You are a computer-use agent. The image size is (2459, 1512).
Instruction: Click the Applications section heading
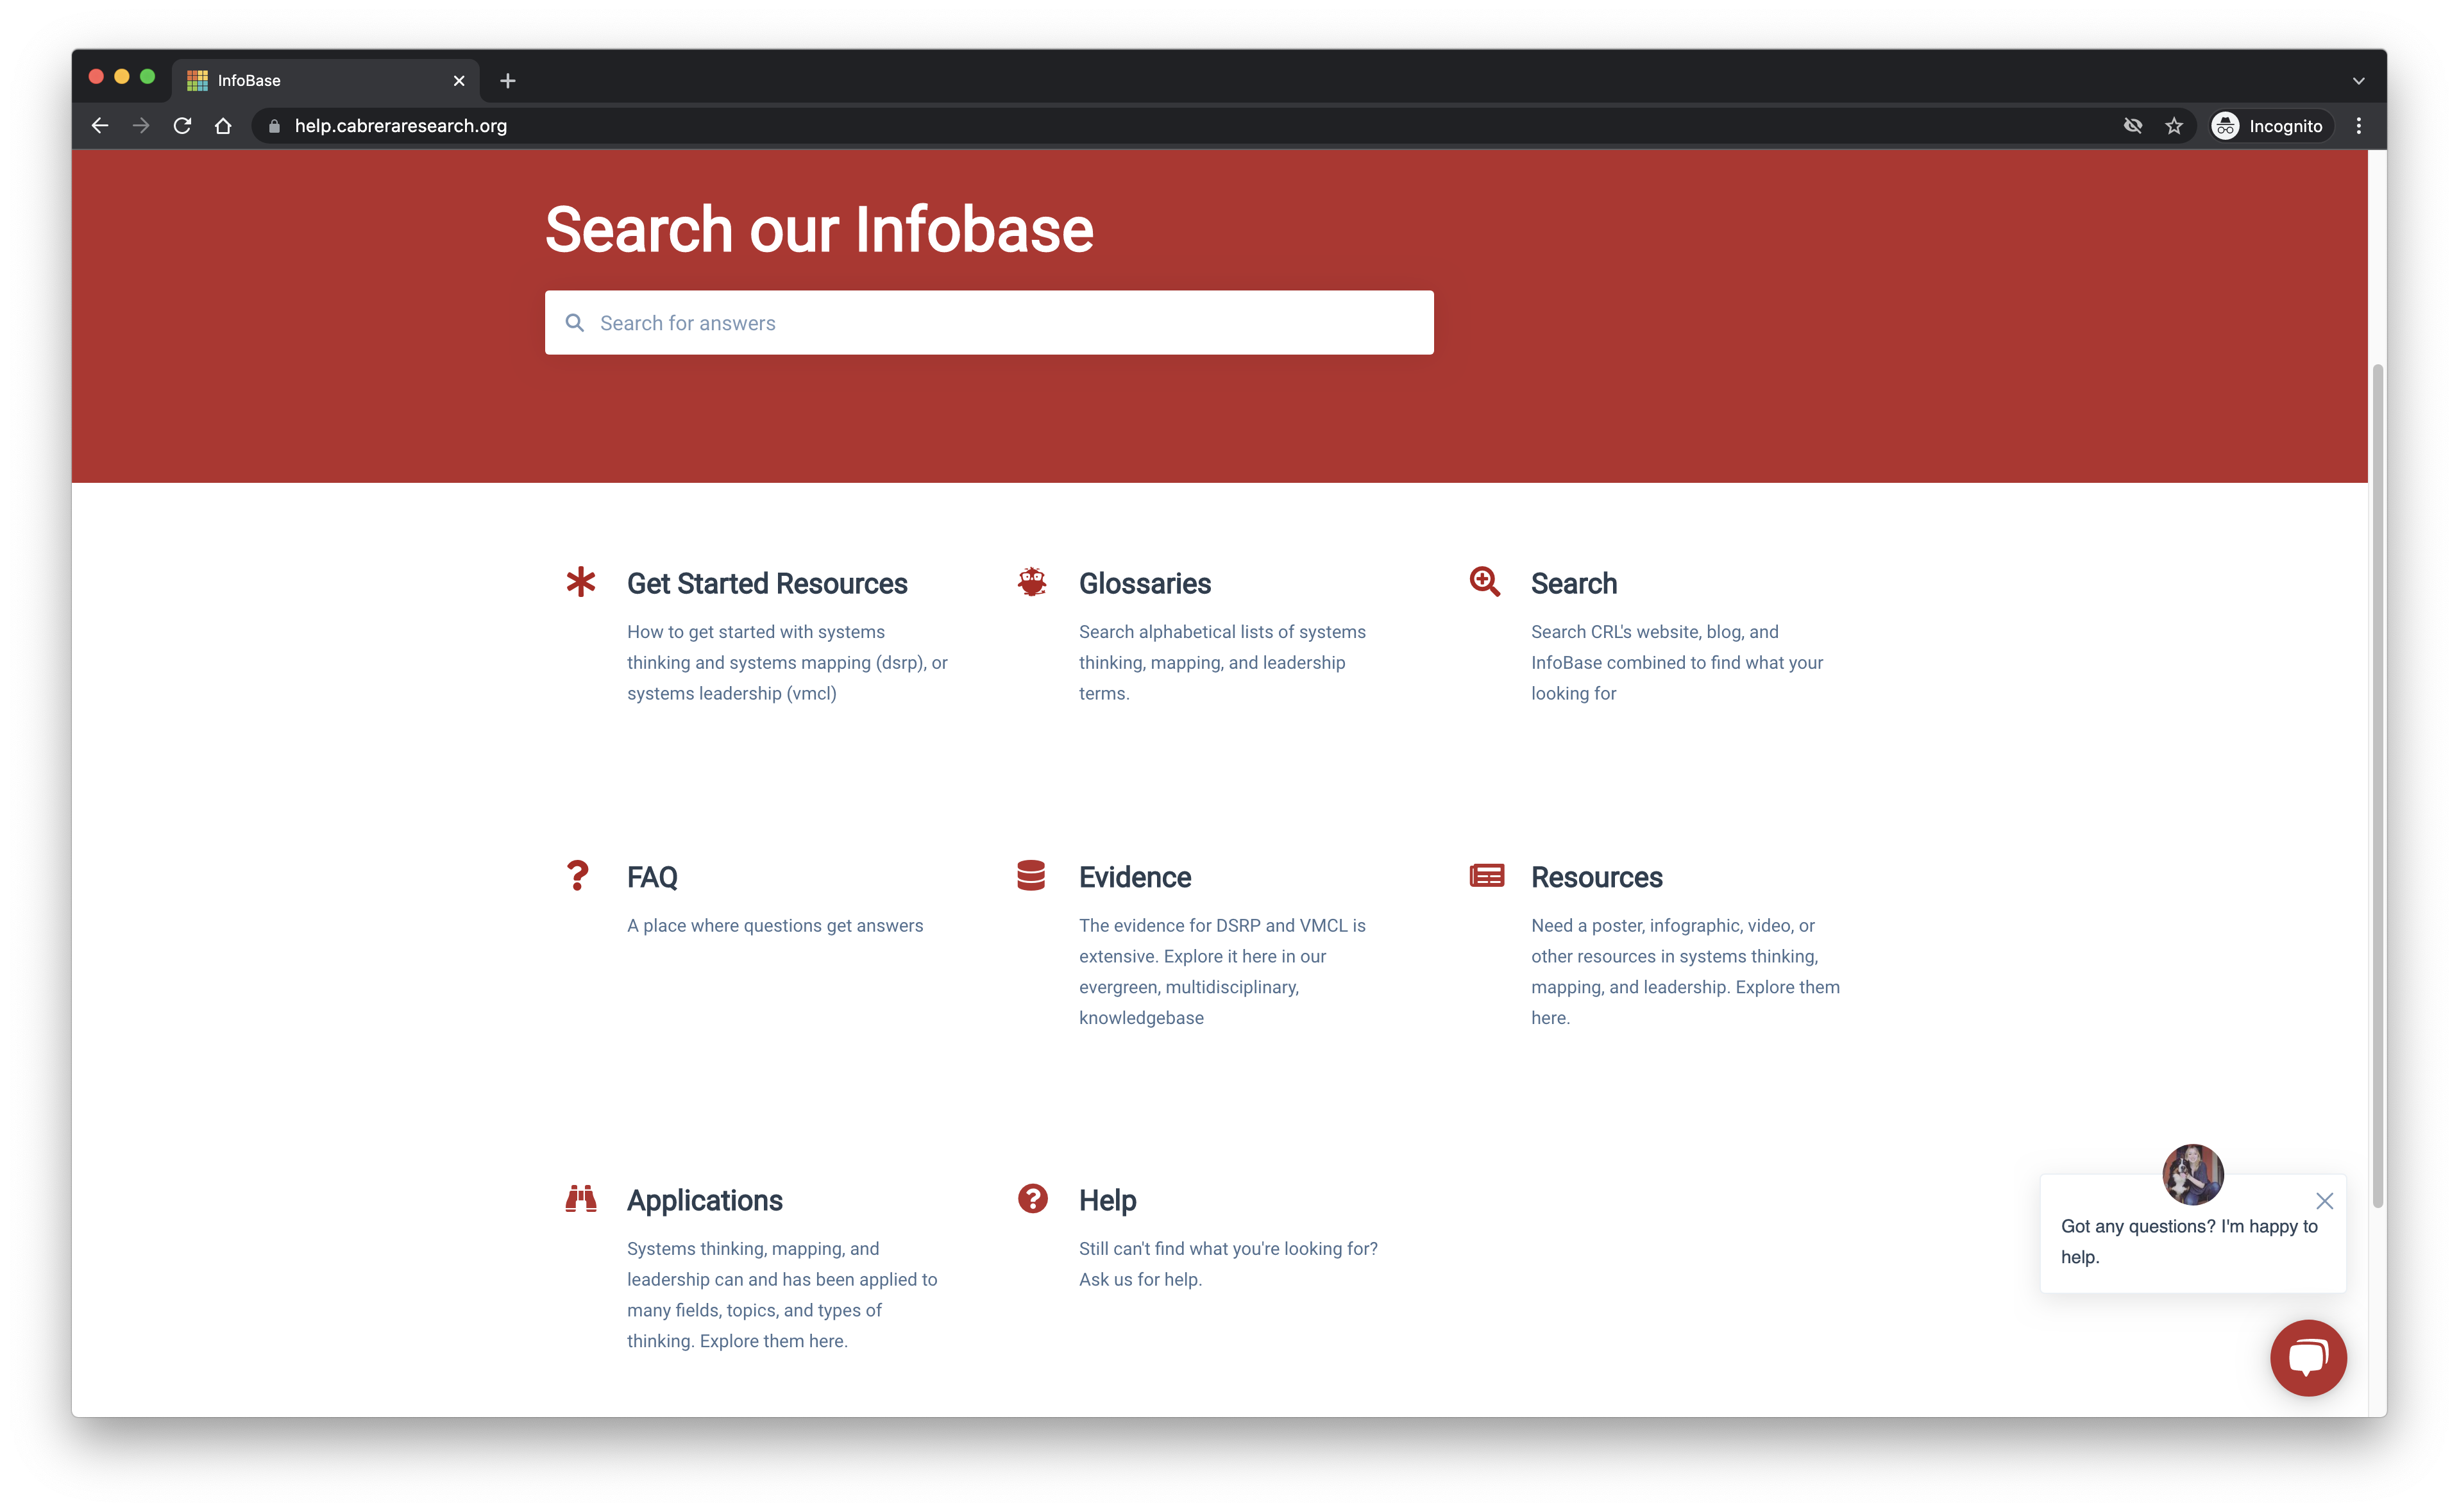pyautogui.click(x=704, y=1201)
